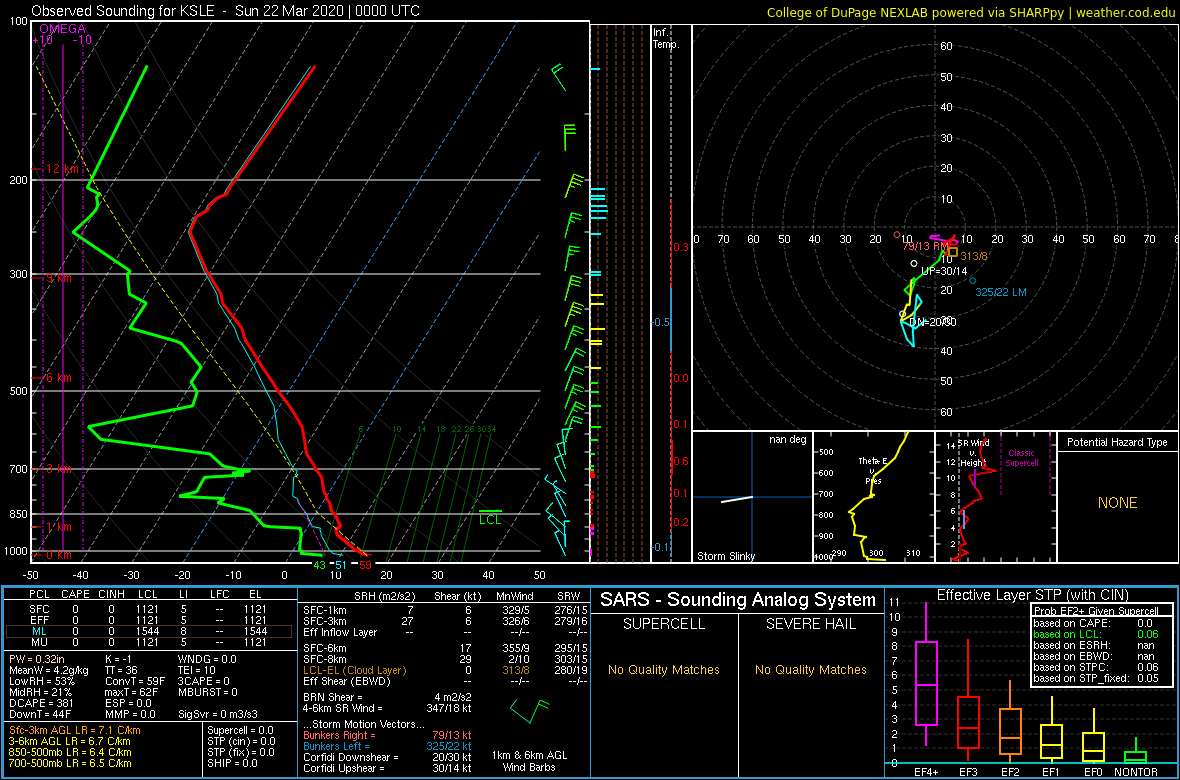Click the CINH column header
1180x780 pixels.
pyautogui.click(x=110, y=594)
